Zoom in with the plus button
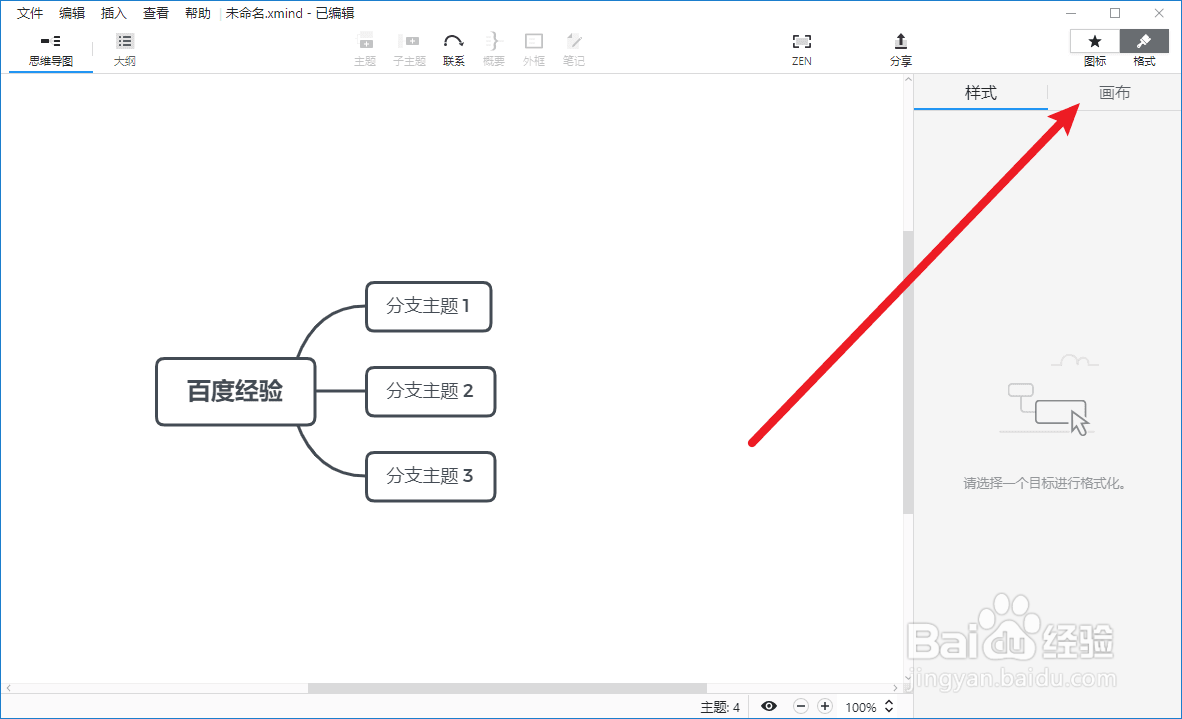The height and width of the screenshot is (719, 1182). coord(825,706)
